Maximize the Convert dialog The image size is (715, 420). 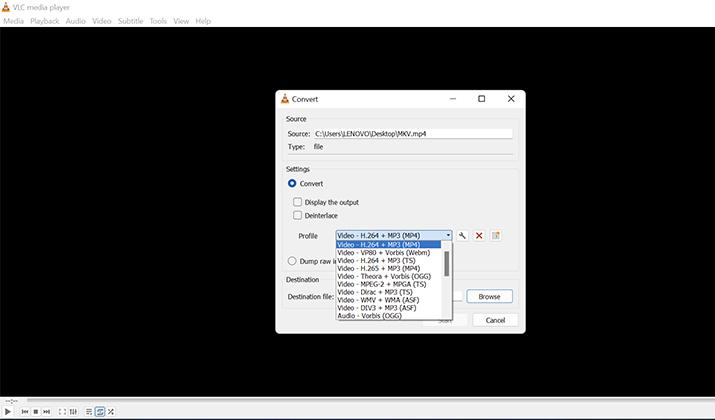pyautogui.click(x=482, y=99)
